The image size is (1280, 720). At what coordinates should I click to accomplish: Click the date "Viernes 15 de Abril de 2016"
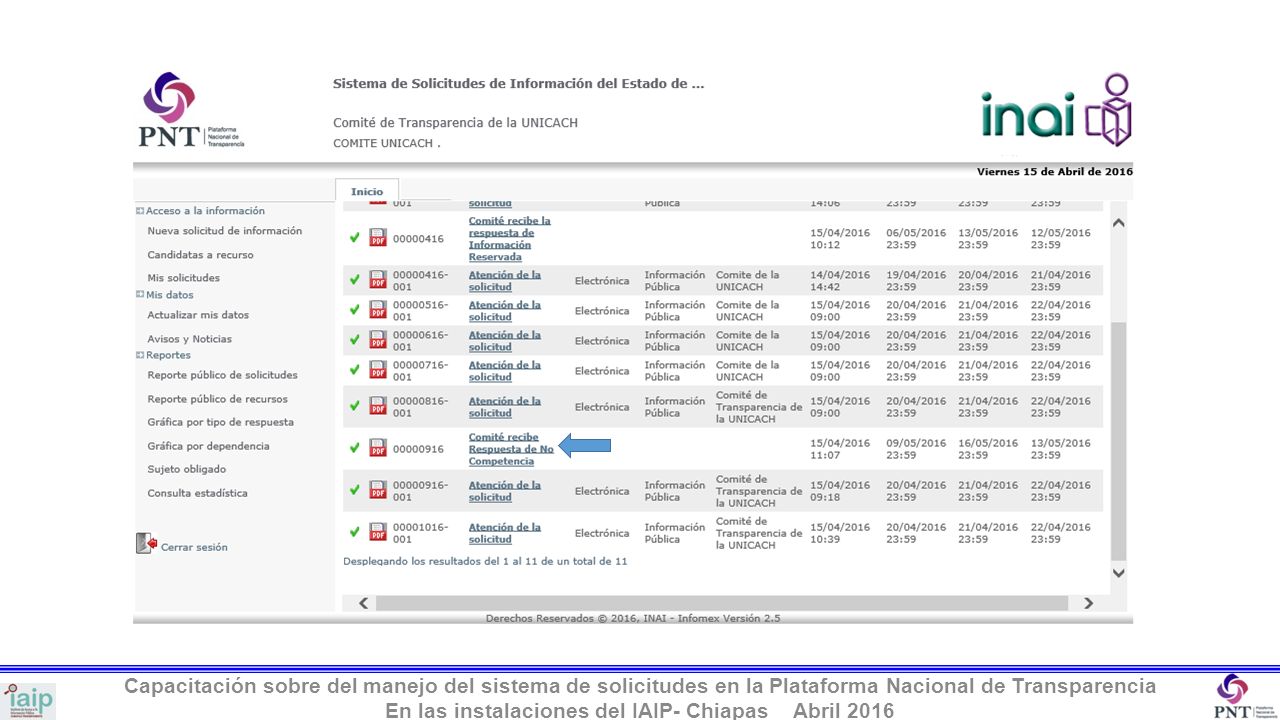1055,172
